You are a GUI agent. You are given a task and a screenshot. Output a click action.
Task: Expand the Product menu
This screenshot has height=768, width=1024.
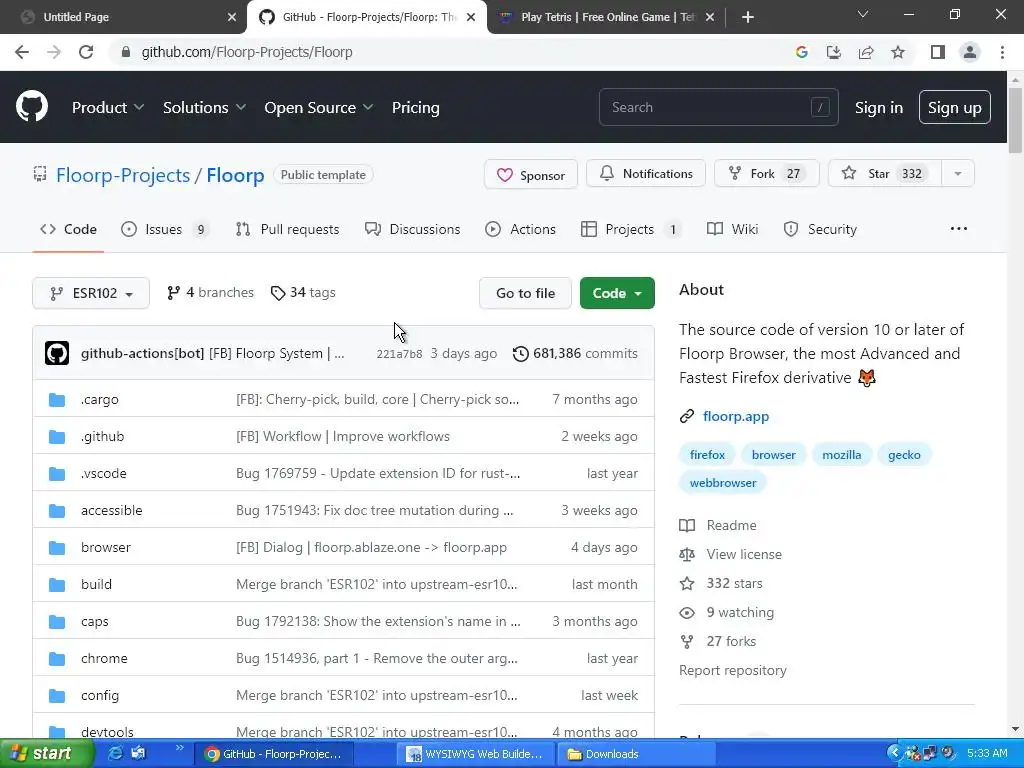(x=108, y=108)
